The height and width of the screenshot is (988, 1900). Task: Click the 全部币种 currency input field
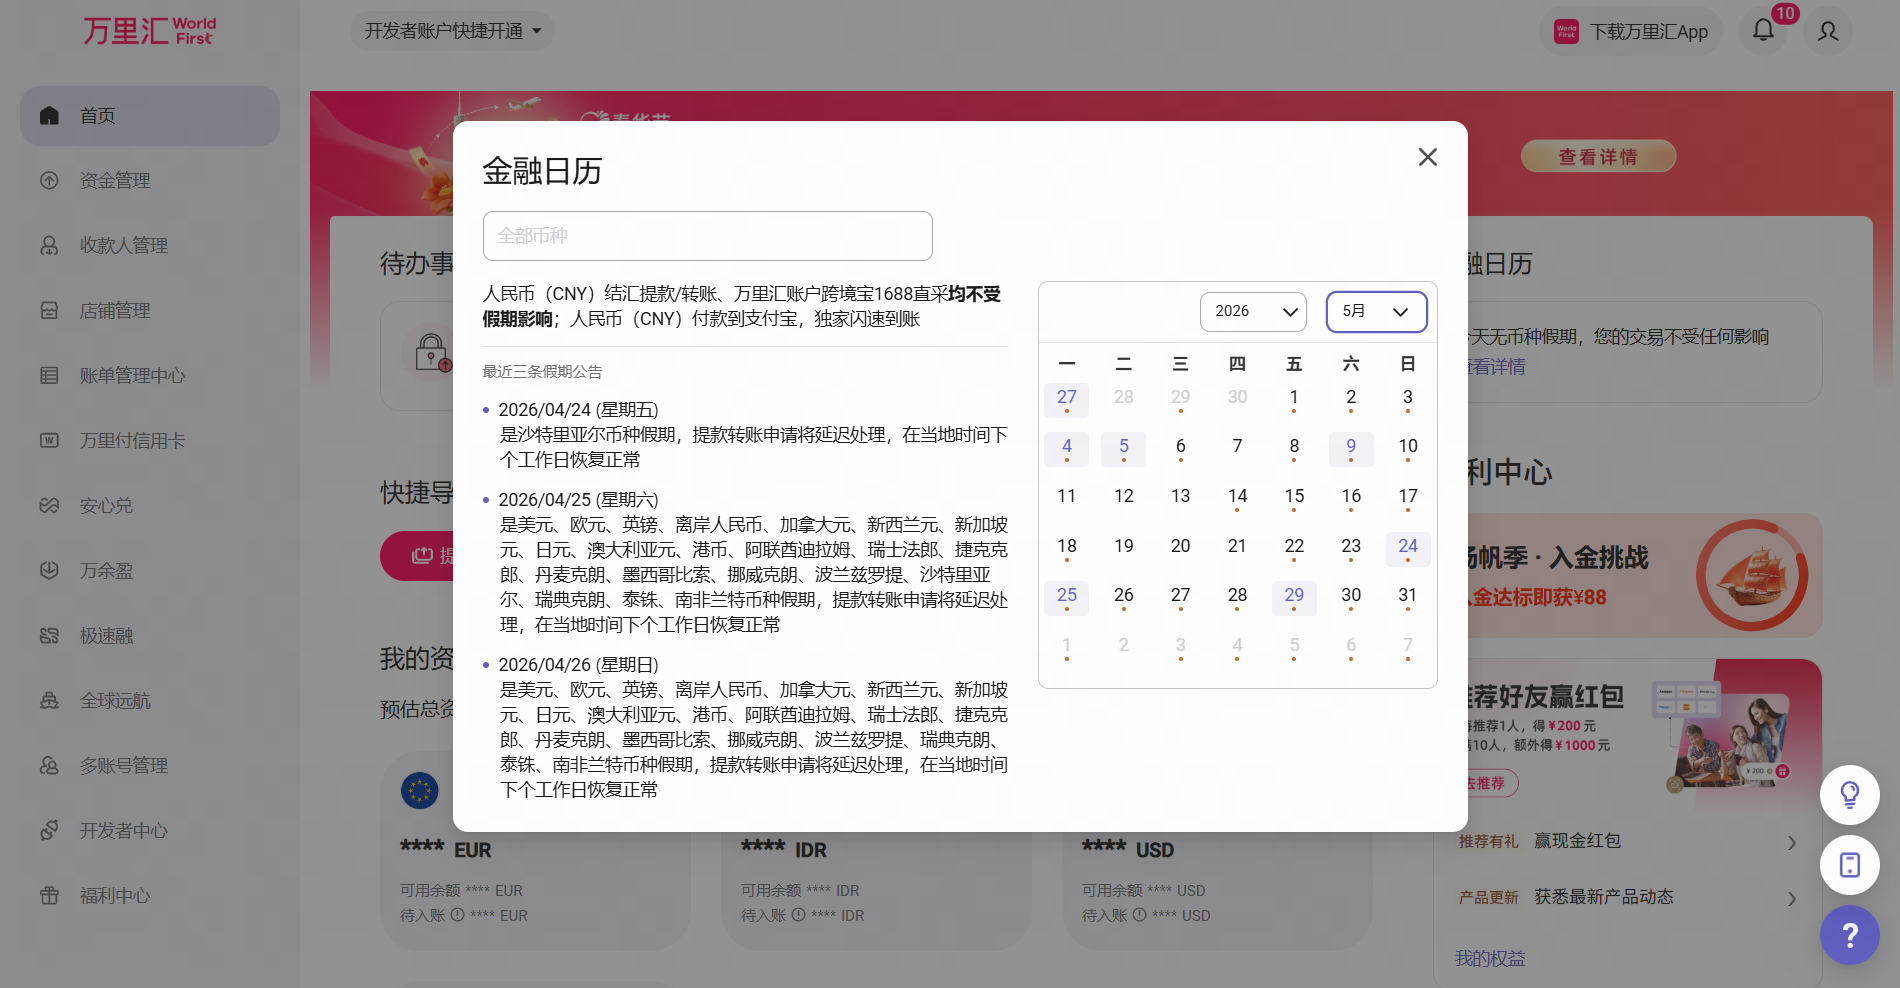tap(707, 236)
